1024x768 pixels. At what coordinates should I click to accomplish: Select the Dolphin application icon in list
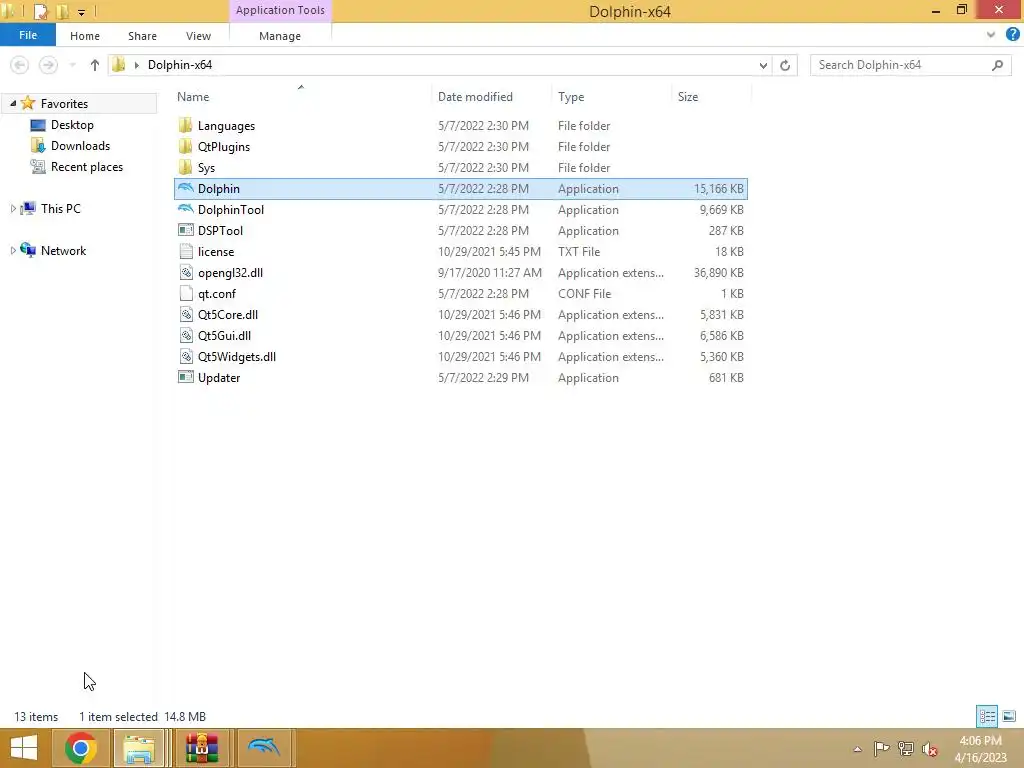click(185, 189)
